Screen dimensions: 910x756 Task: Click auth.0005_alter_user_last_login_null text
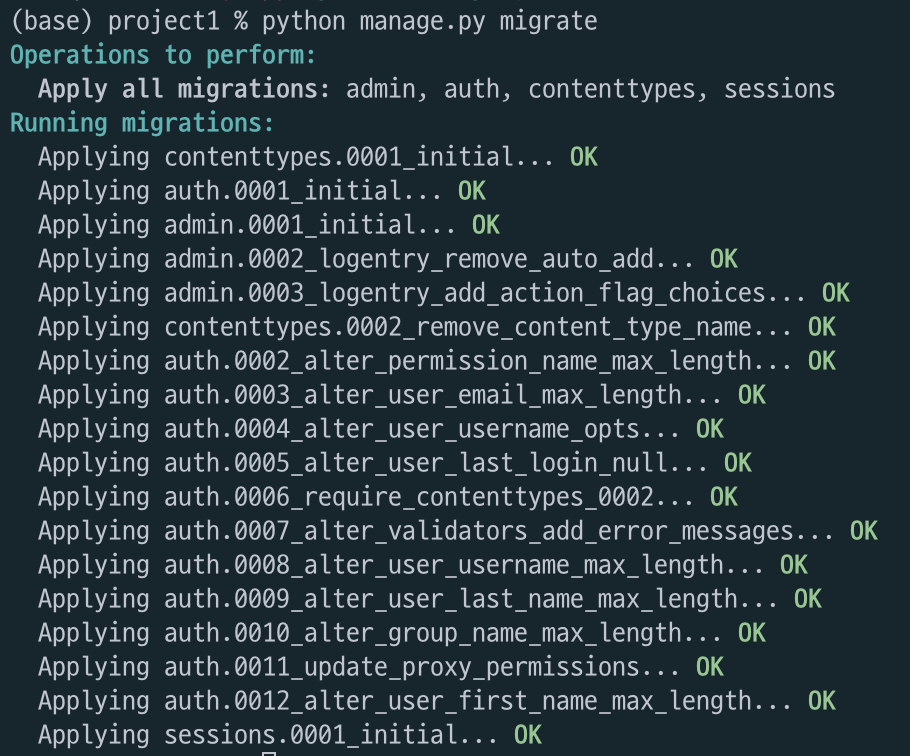(437, 464)
